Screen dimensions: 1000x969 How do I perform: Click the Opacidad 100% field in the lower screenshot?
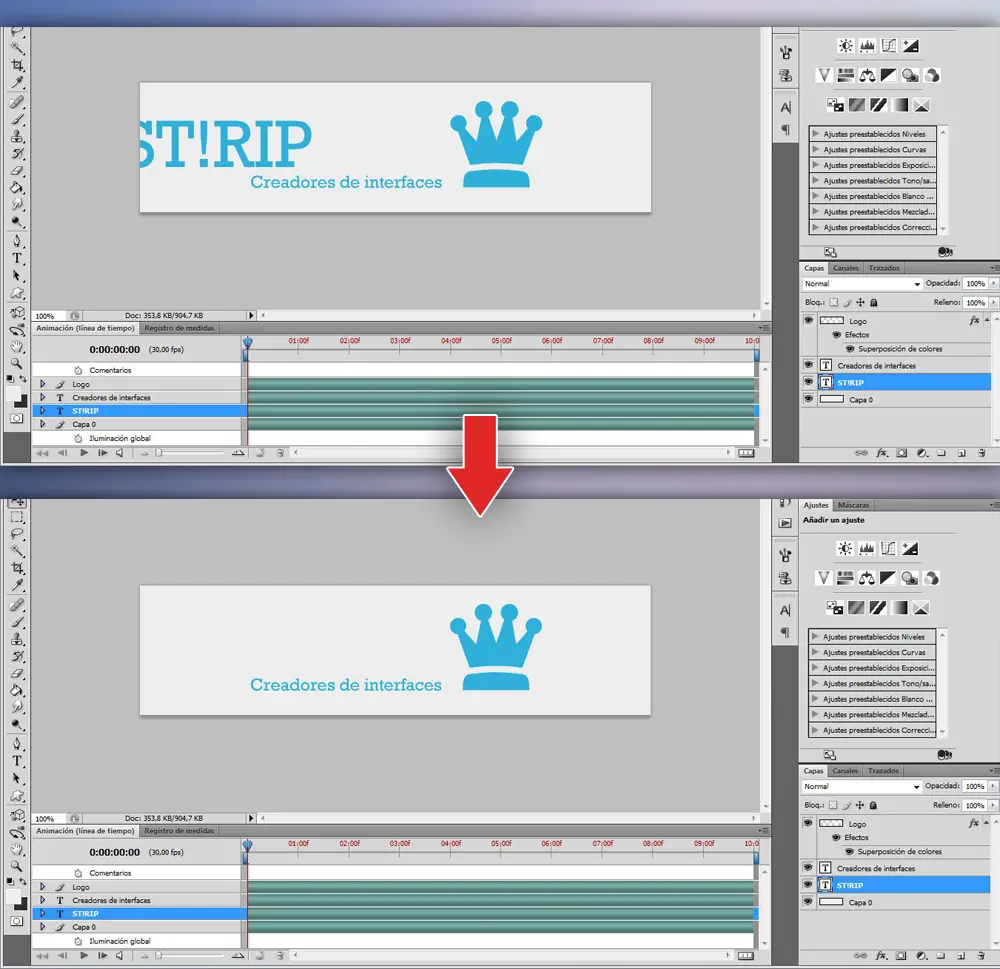pyautogui.click(x=974, y=787)
